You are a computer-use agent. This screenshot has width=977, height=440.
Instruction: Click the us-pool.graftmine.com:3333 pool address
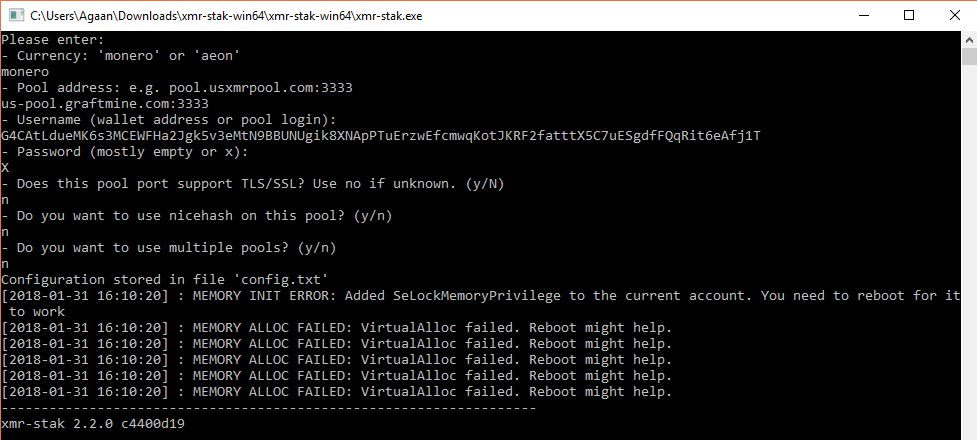click(105, 103)
